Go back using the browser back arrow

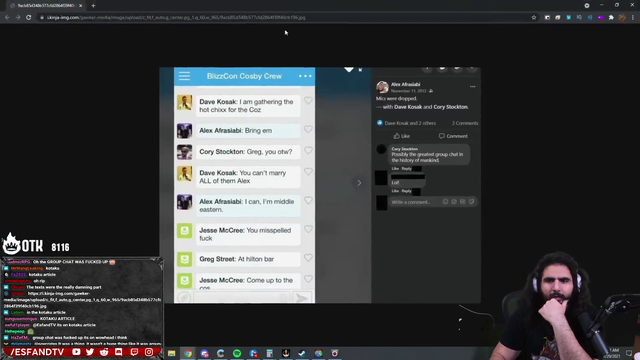pyautogui.click(x=7, y=18)
